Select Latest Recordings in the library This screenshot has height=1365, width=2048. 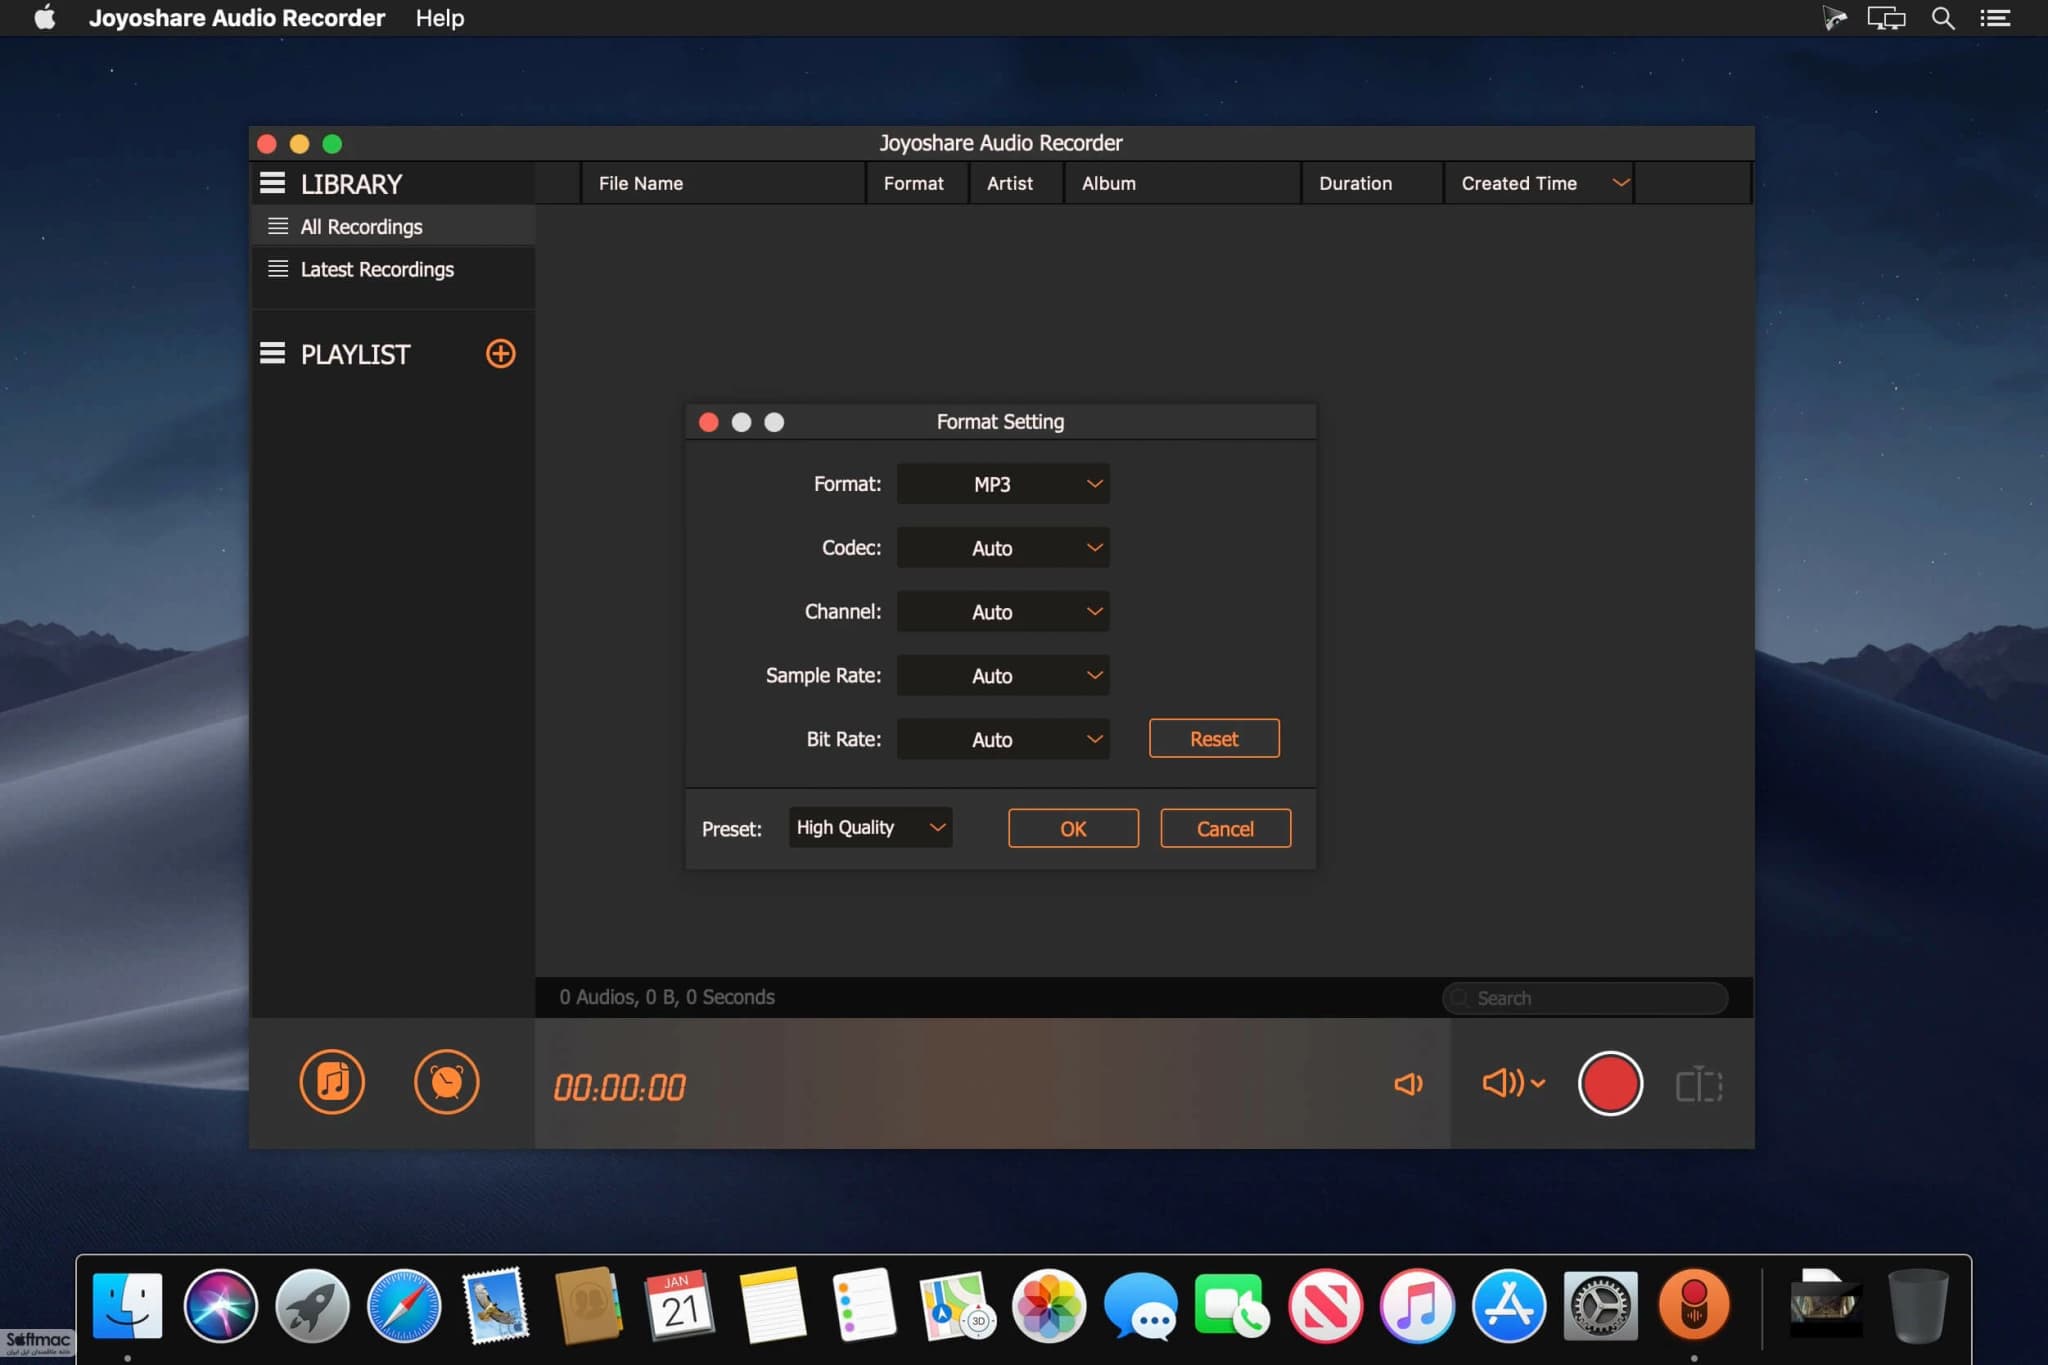[x=392, y=269]
